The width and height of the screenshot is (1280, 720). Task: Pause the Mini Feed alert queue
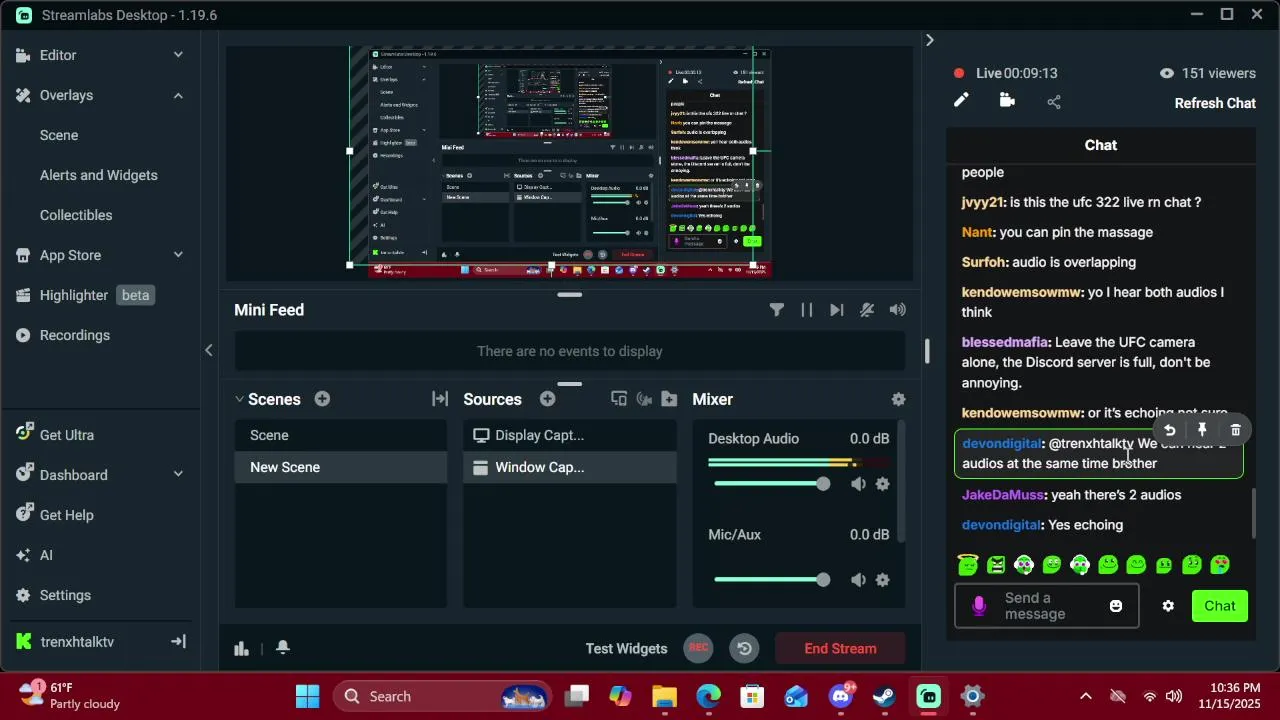point(806,310)
